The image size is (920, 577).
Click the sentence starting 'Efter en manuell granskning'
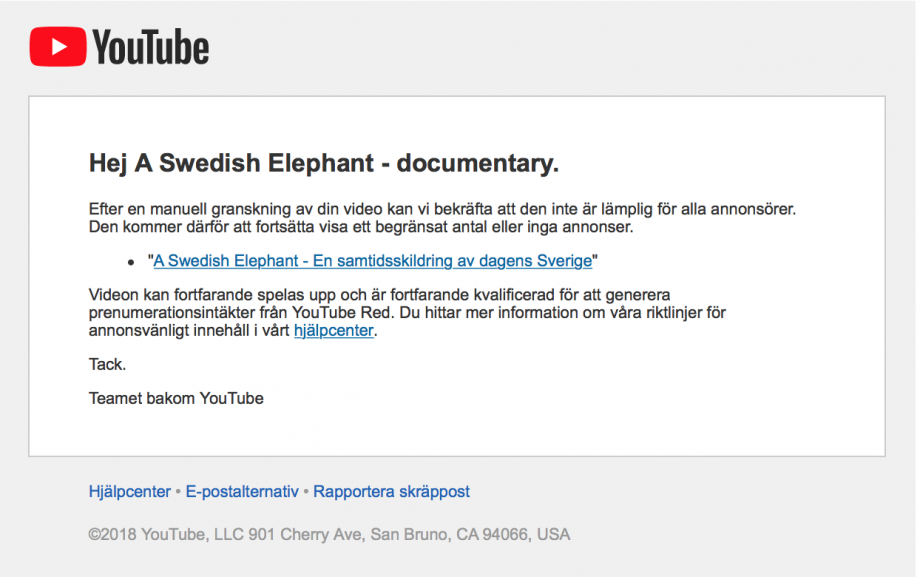(x=442, y=209)
